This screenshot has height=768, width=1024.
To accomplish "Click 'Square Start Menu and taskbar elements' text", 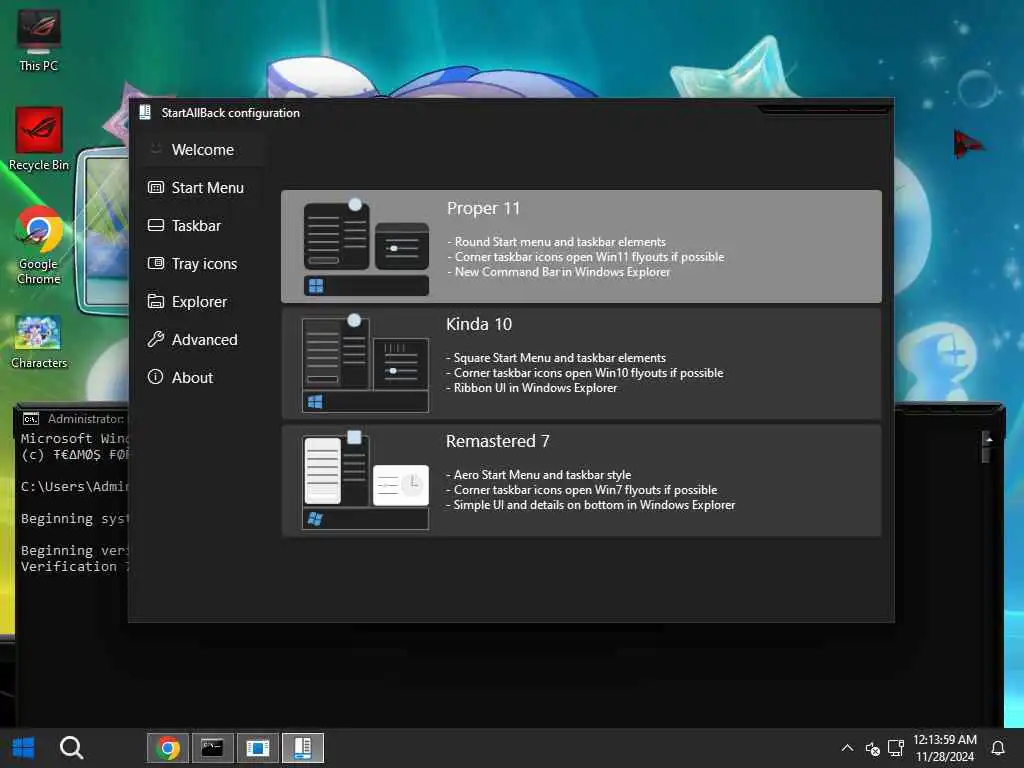I will [560, 358].
